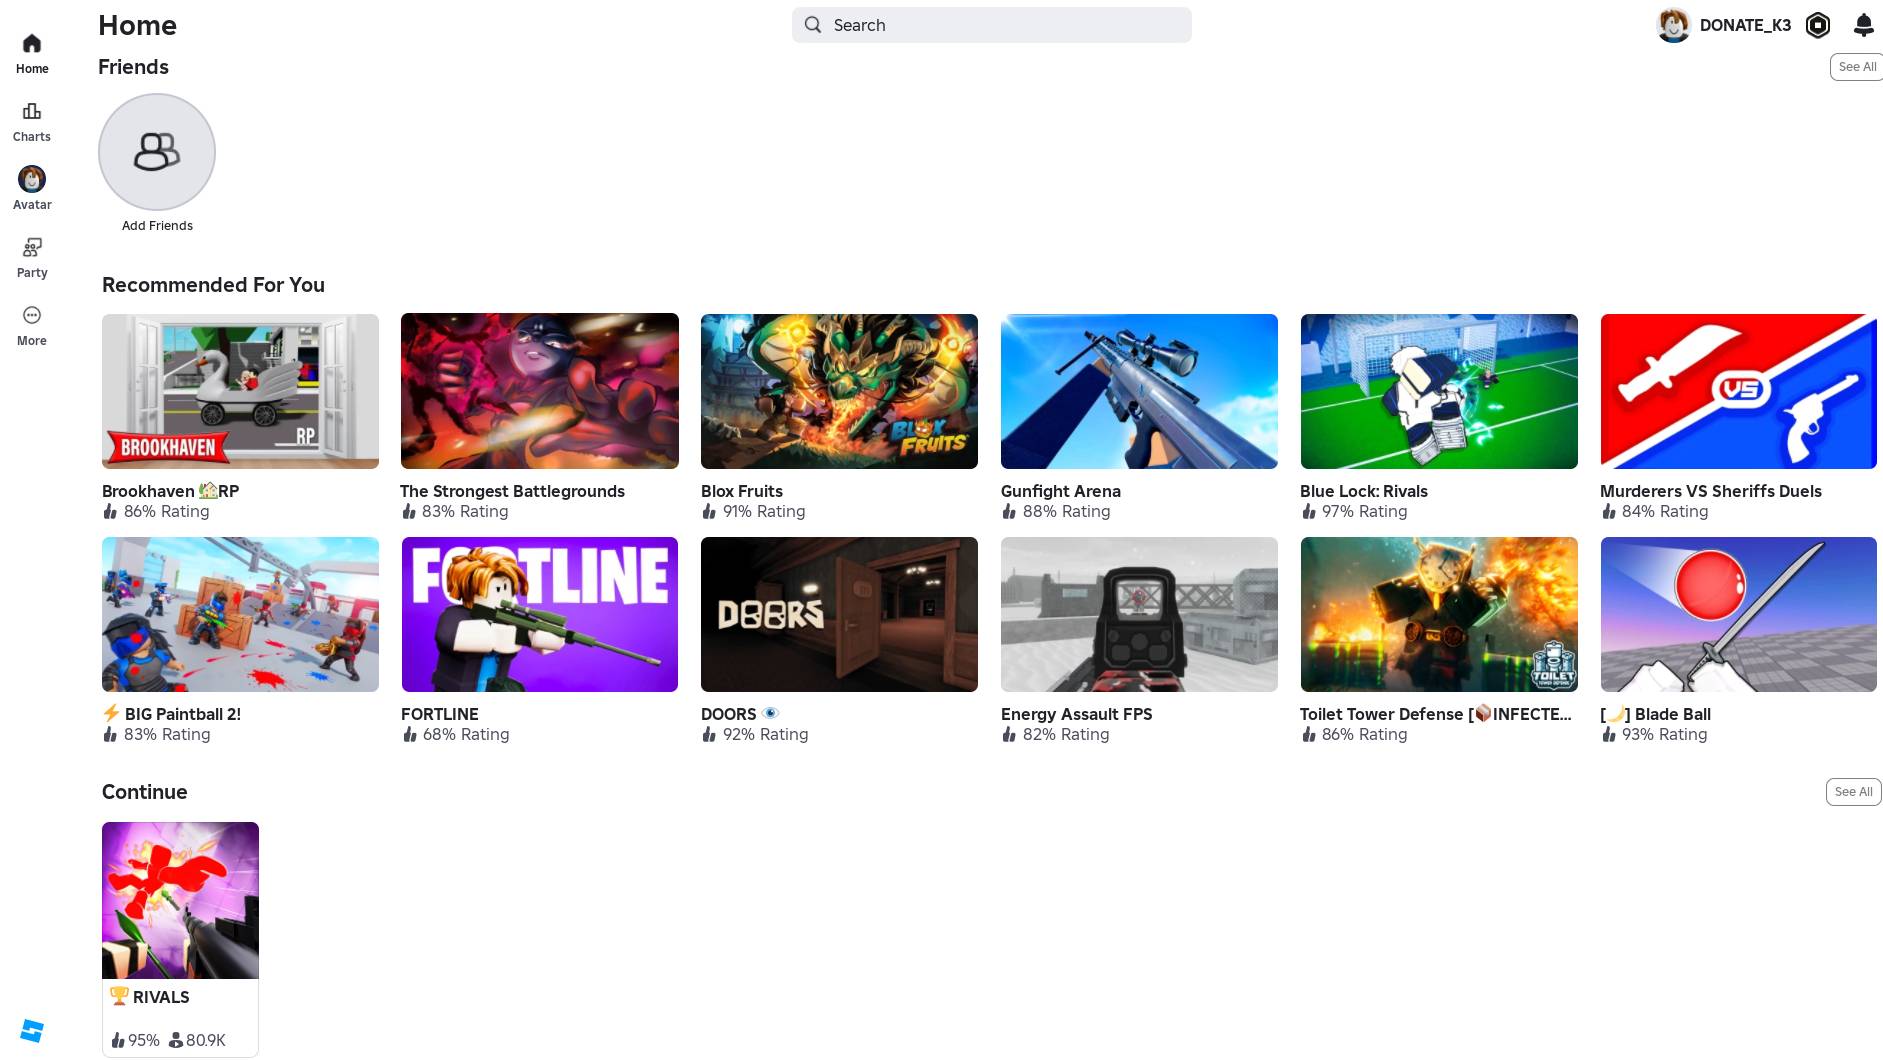Open the Gunfight Arena thumbnail
The image size is (1883, 1060).
[1139, 391]
